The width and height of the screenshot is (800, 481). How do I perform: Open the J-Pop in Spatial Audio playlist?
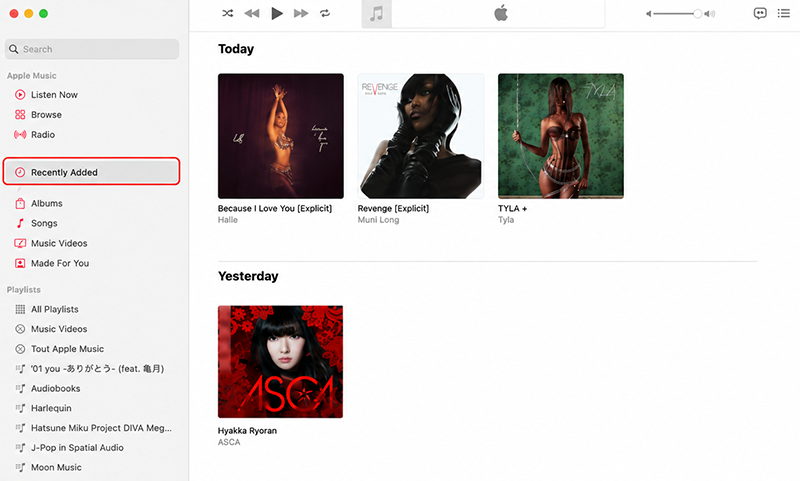point(77,447)
